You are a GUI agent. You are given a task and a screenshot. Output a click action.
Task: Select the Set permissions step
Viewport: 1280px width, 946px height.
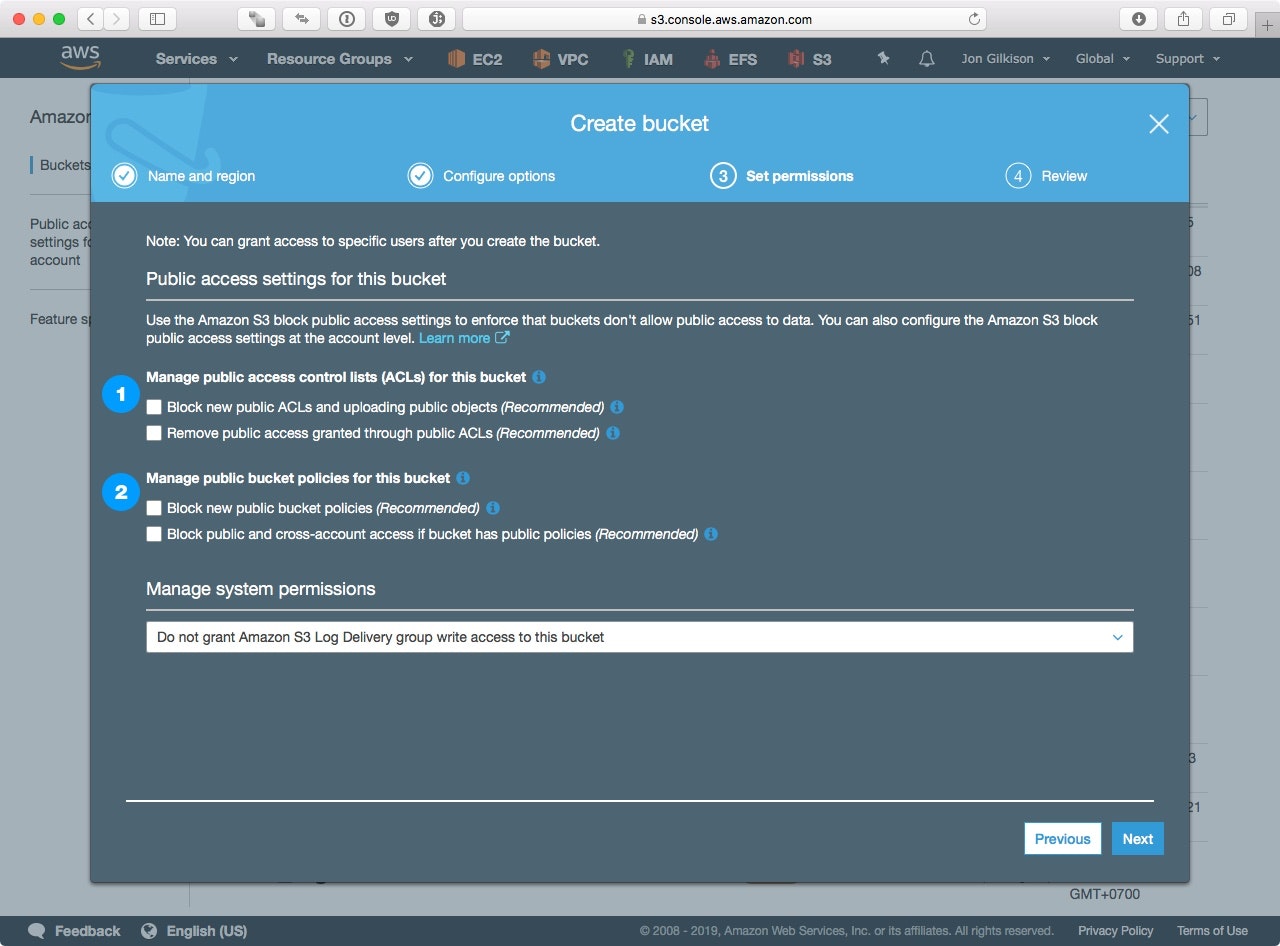(x=782, y=176)
